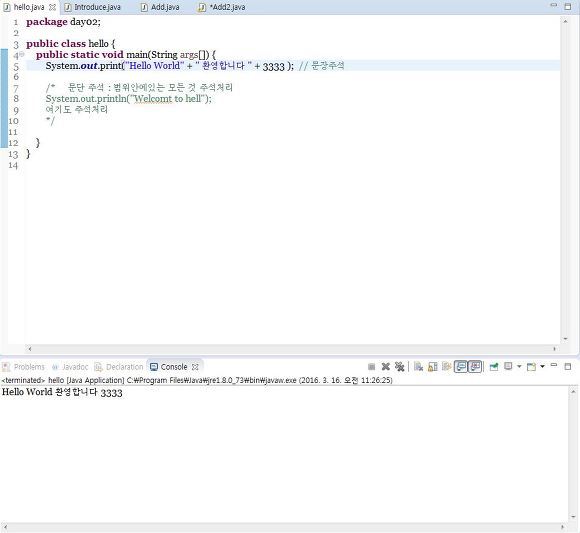The height and width of the screenshot is (533, 580).
Task: Click the Open Console icon
Action: (532, 367)
